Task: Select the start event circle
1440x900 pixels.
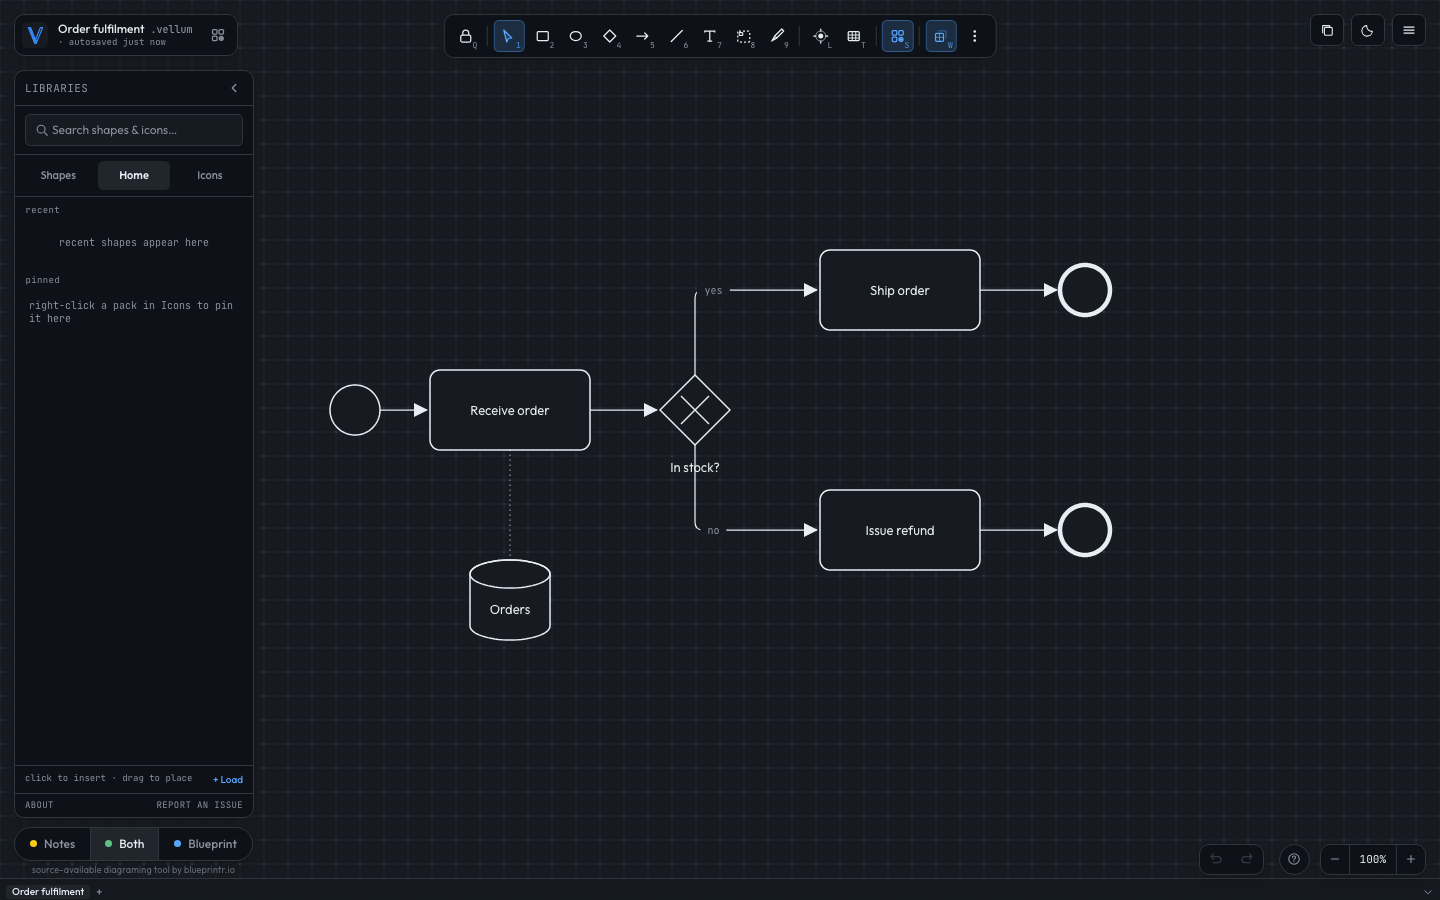Action: (x=355, y=410)
